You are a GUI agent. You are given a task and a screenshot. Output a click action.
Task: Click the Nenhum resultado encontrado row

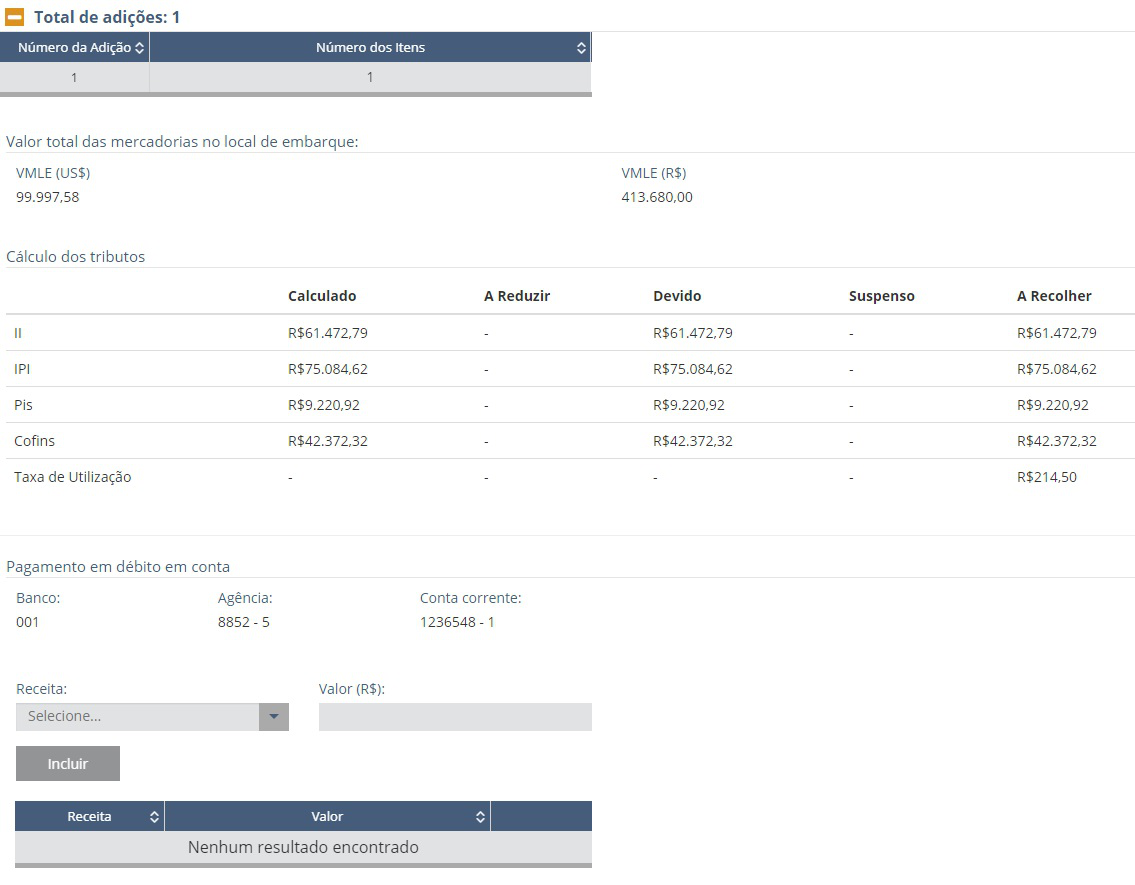click(303, 847)
